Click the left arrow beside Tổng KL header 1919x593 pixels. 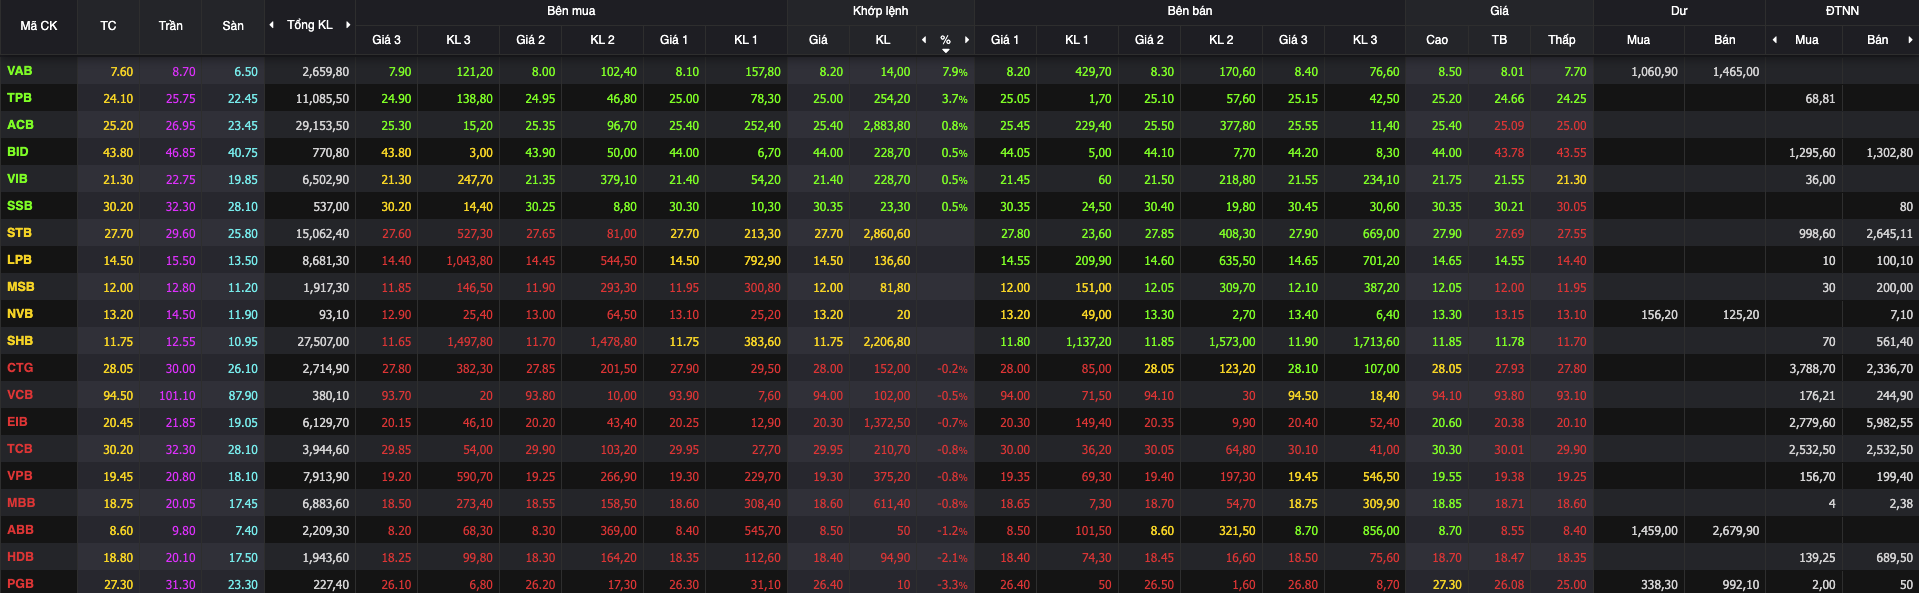[272, 25]
